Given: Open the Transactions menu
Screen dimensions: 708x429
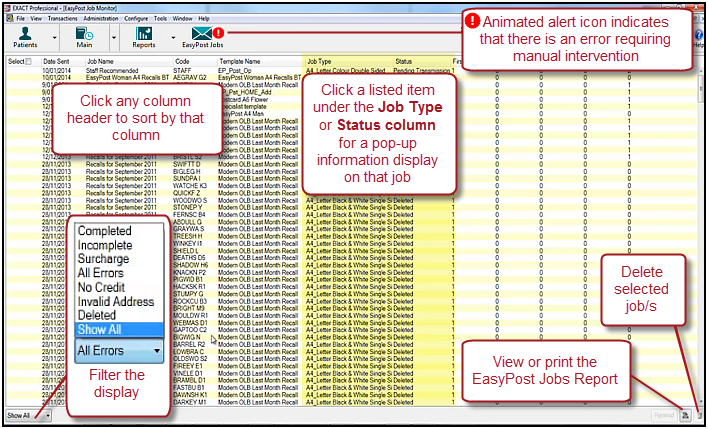Looking at the screenshot, I should tap(63, 19).
